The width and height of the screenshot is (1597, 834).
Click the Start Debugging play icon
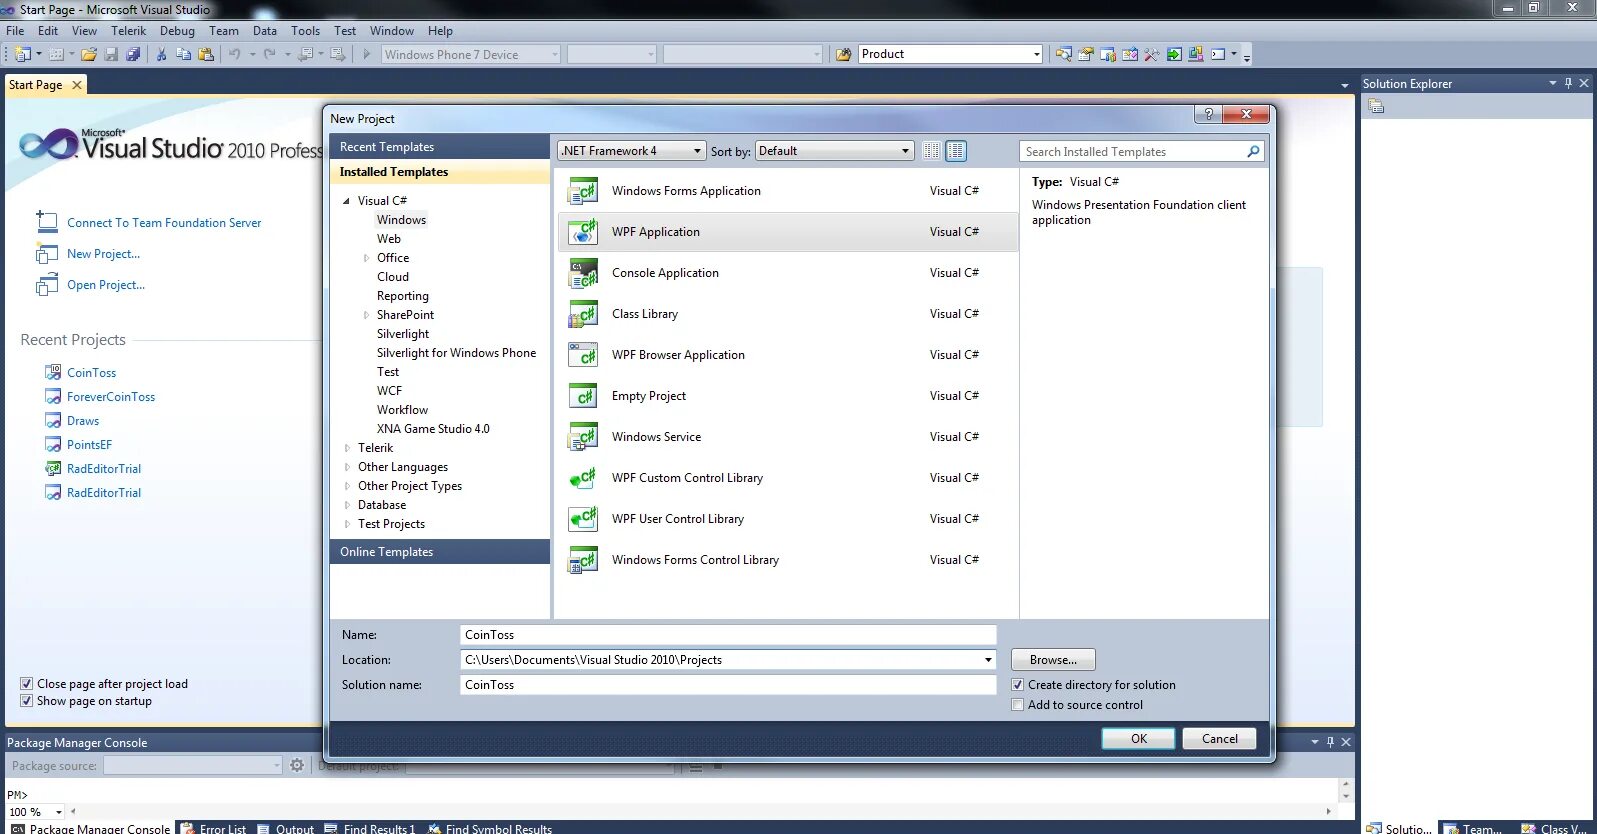367,54
